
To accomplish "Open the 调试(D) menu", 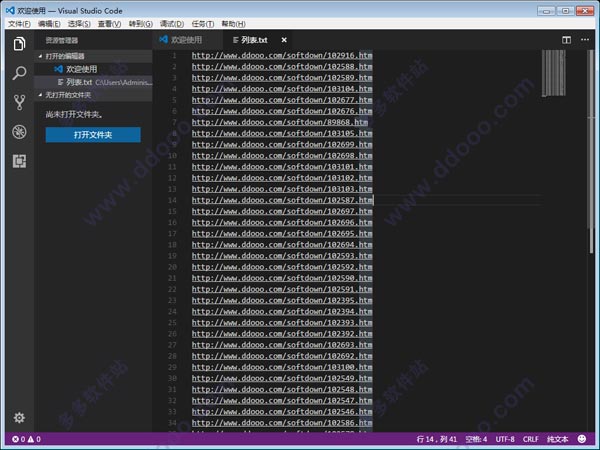I will (x=172, y=24).
